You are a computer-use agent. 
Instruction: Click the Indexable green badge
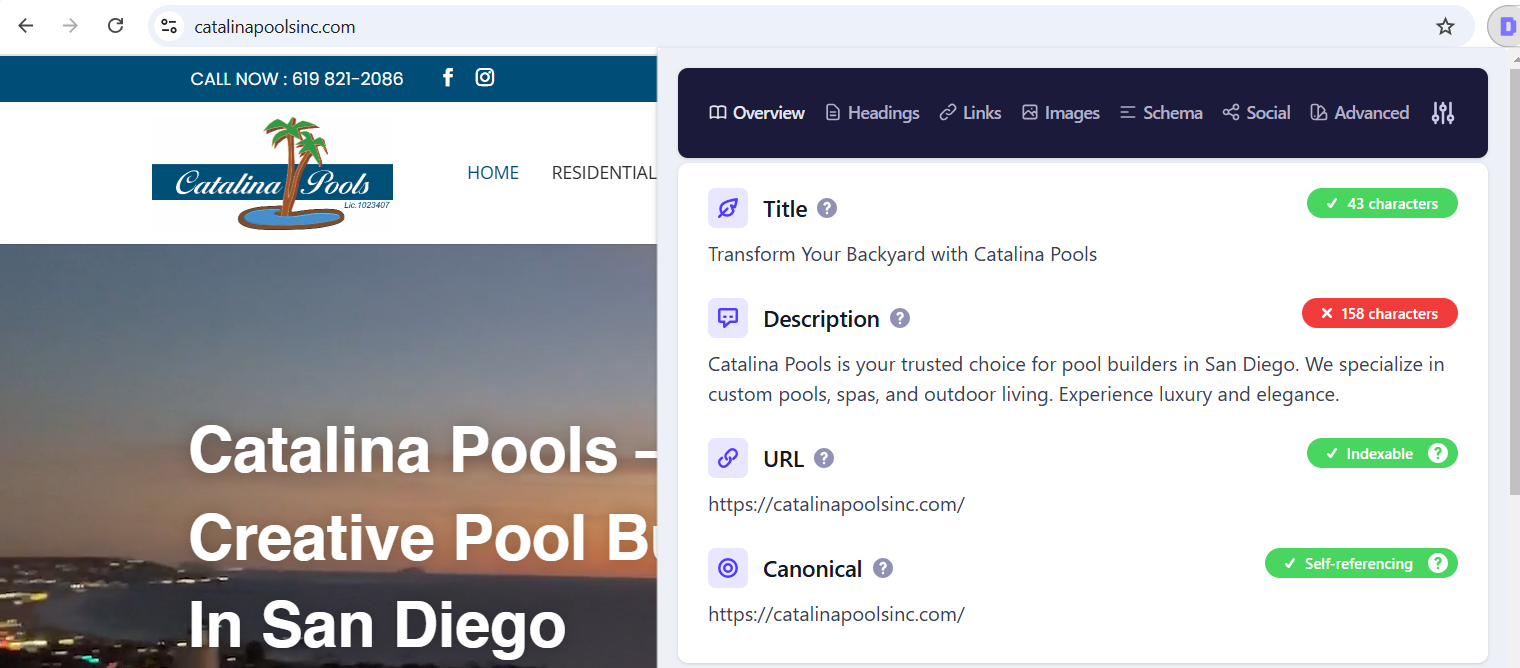point(1382,453)
